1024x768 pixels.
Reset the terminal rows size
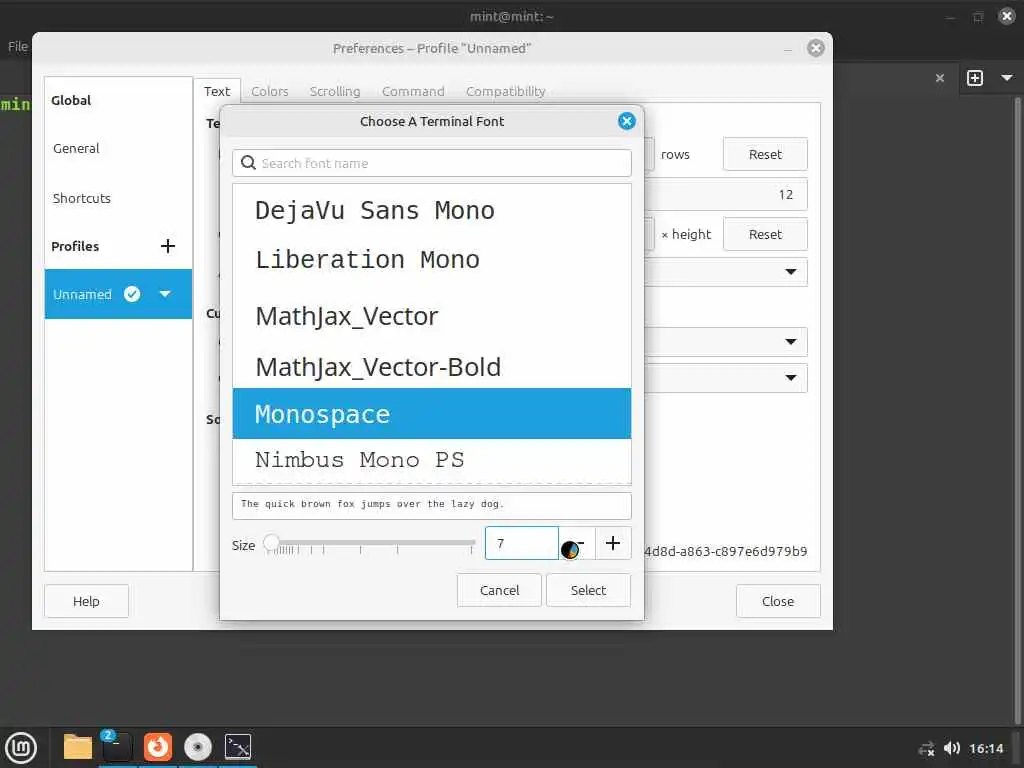click(765, 154)
